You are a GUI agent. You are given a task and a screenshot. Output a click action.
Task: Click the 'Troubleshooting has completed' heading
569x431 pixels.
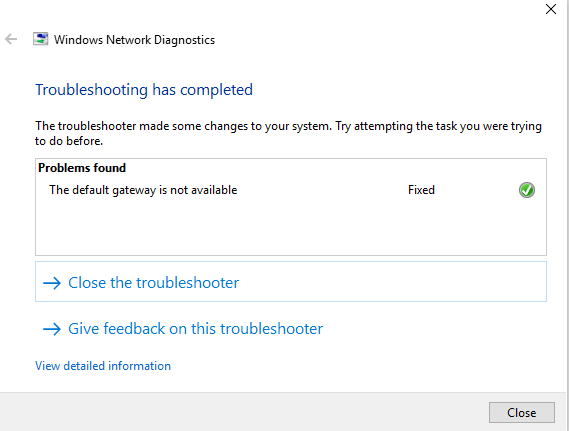pos(144,90)
